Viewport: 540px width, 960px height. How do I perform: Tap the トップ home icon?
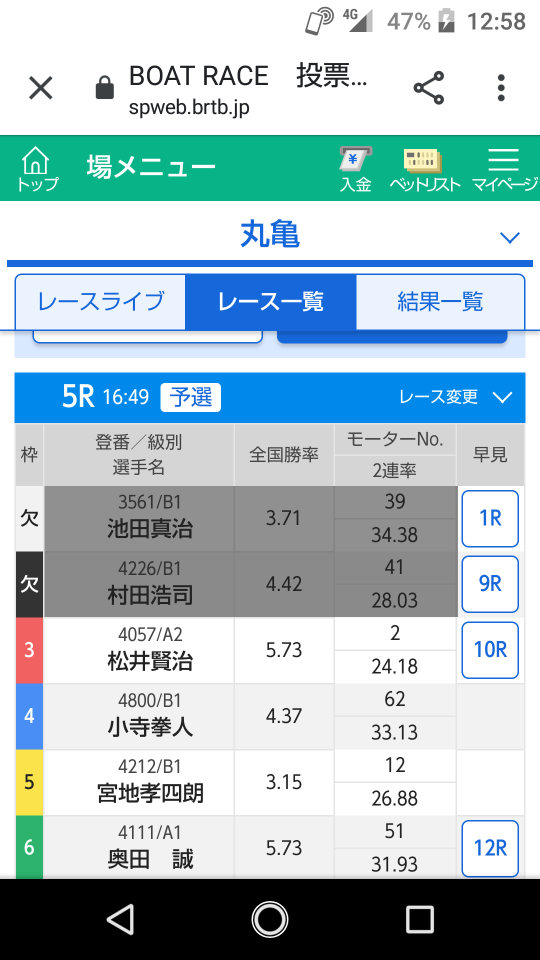pos(37,168)
